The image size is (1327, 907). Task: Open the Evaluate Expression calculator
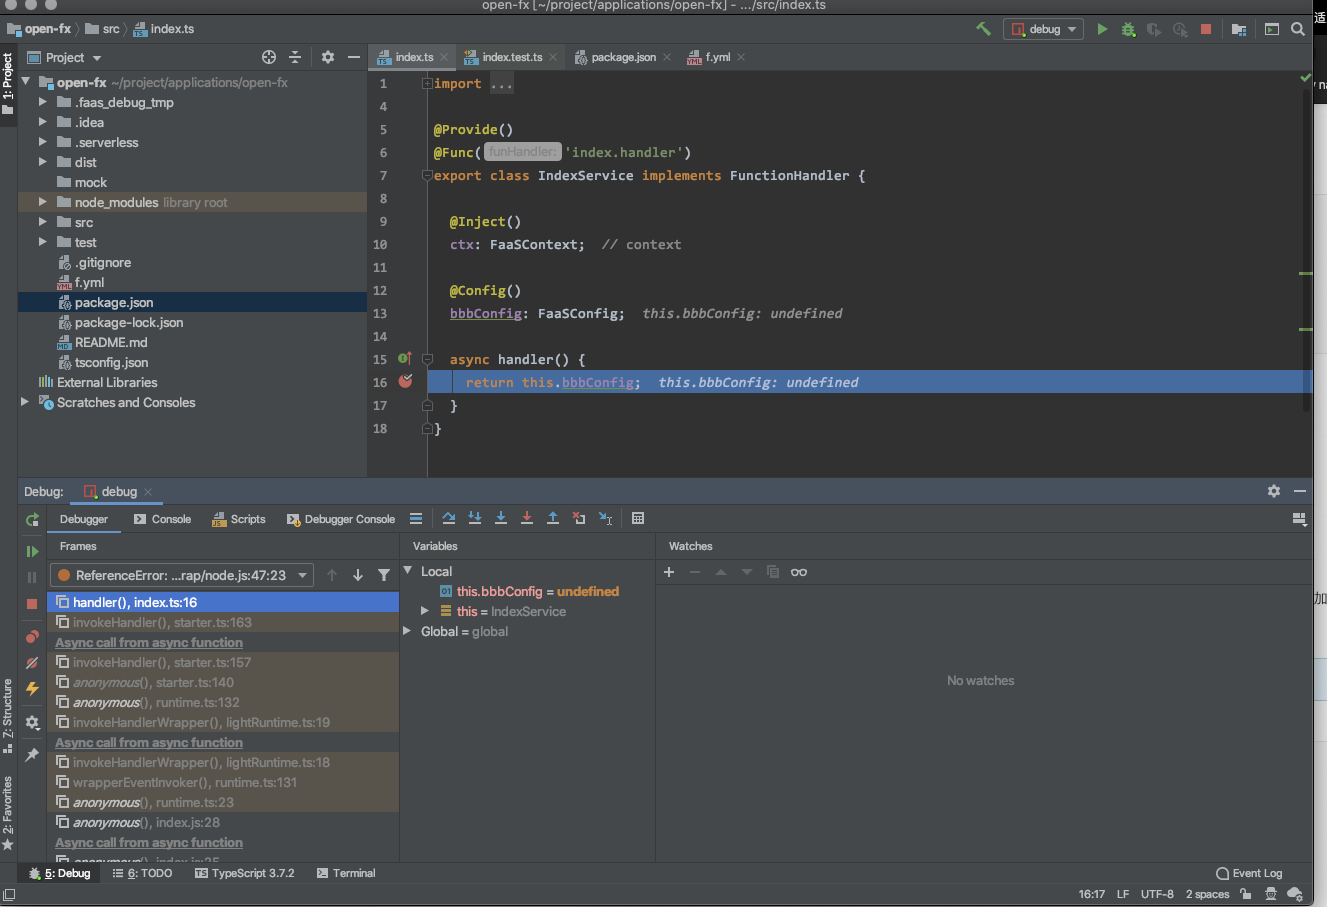638,518
